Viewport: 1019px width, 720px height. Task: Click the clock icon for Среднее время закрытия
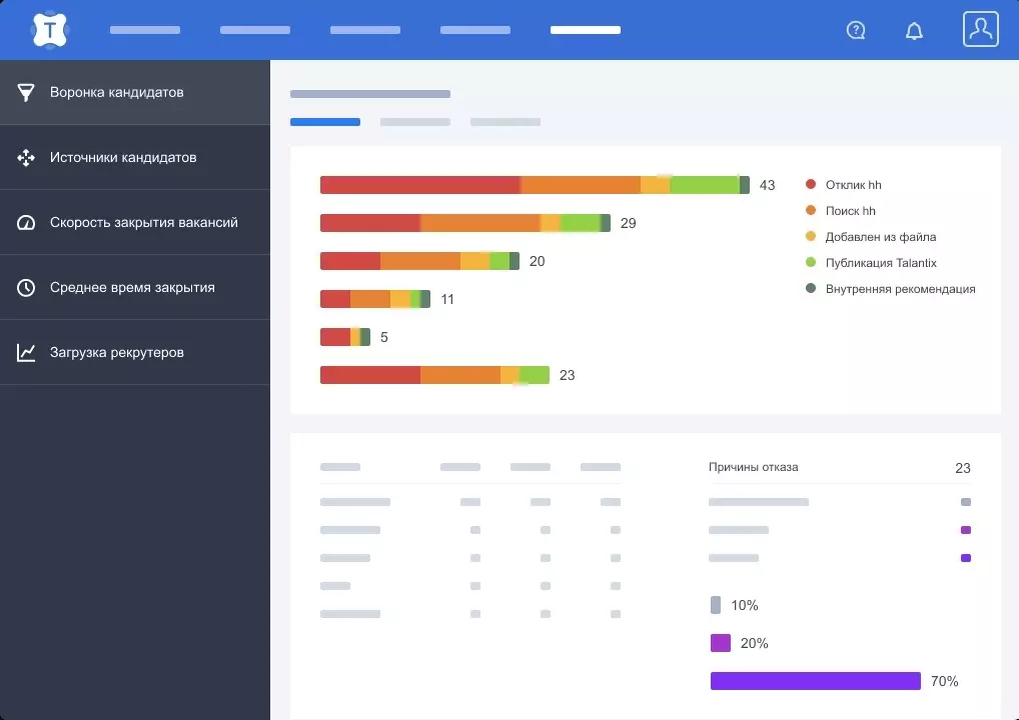26,287
